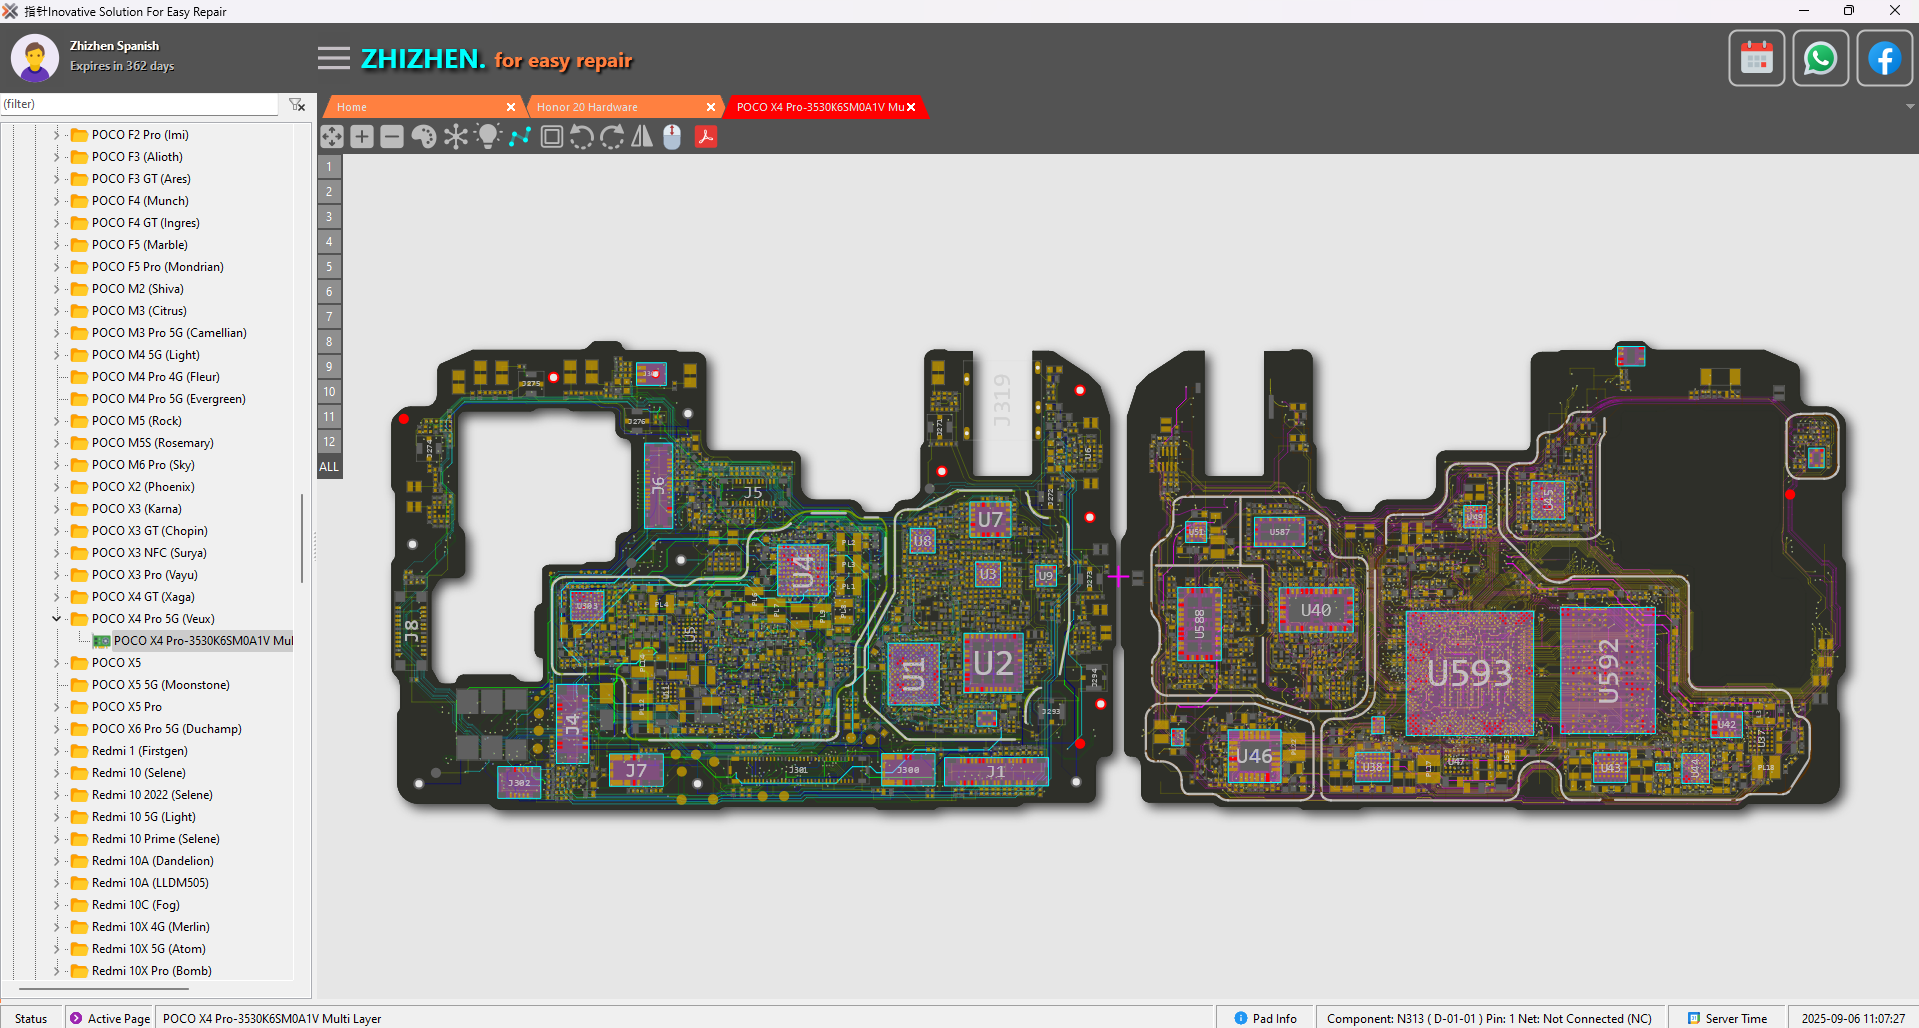Zoom out with the minus tool
Image resolution: width=1919 pixels, height=1028 pixels.
[x=392, y=137]
